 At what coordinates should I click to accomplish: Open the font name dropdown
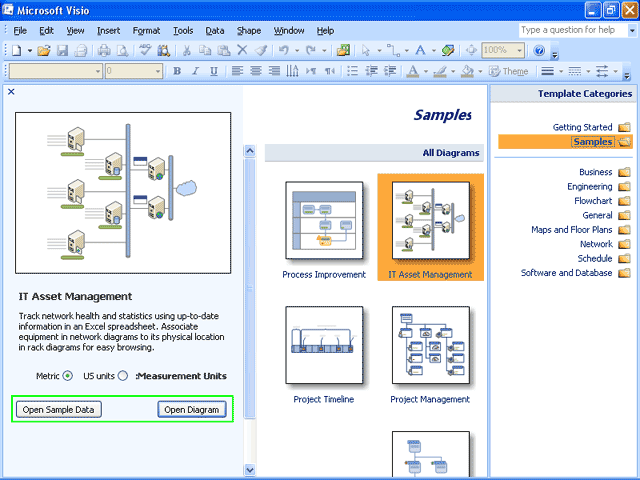[96, 72]
